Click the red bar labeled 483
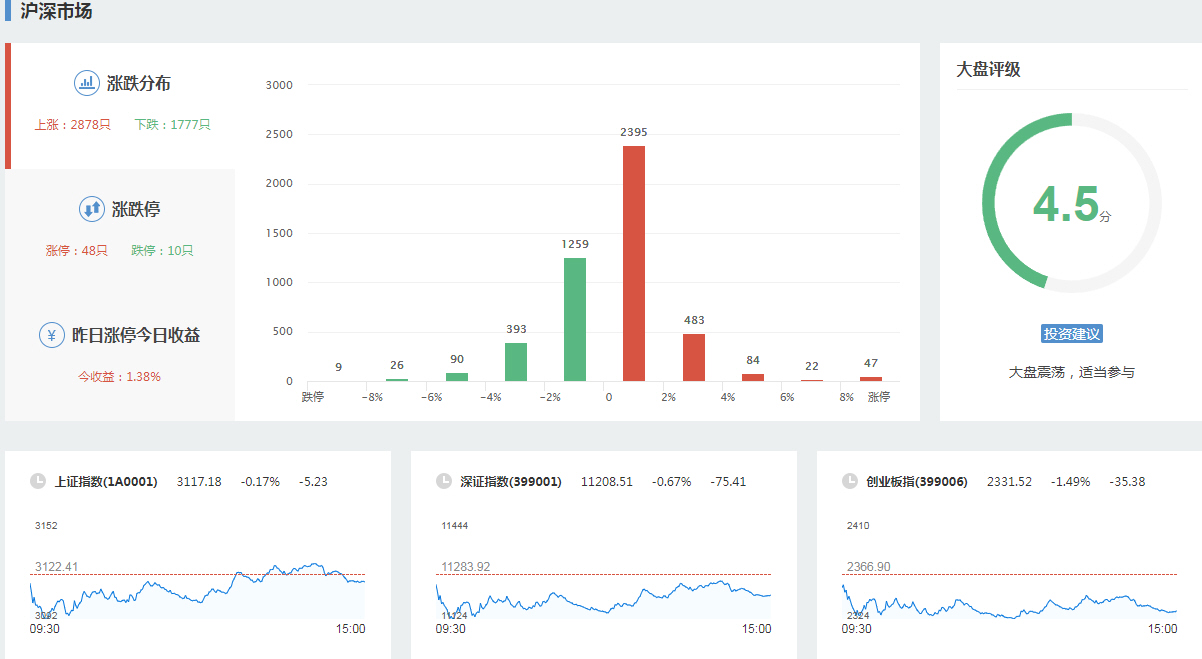The width and height of the screenshot is (1202, 659). click(694, 358)
